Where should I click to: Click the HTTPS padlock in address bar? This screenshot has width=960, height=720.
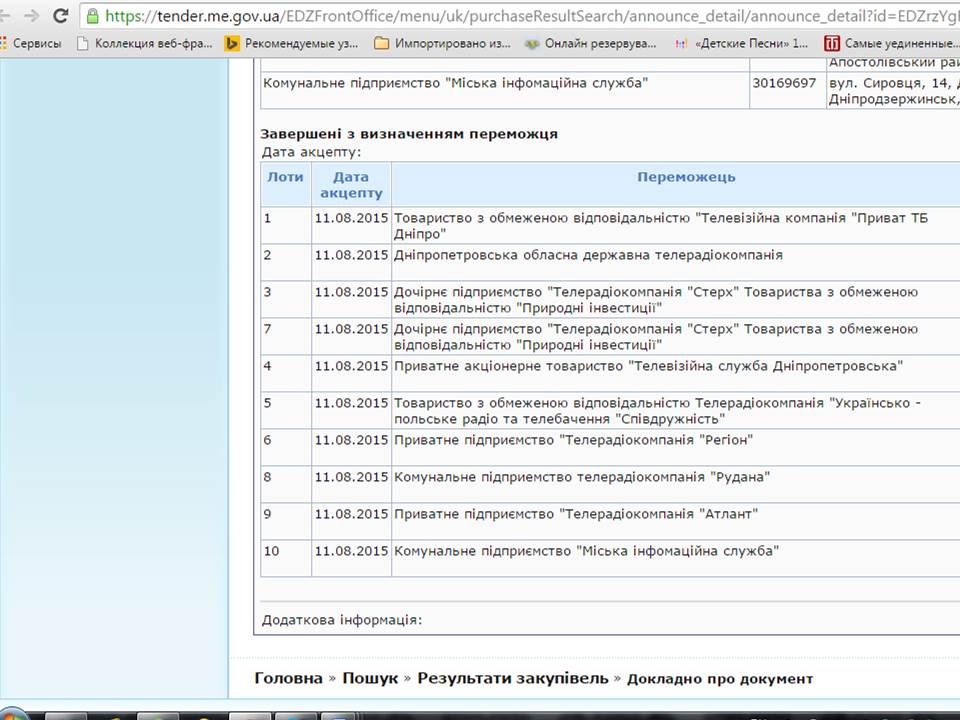[x=92, y=16]
